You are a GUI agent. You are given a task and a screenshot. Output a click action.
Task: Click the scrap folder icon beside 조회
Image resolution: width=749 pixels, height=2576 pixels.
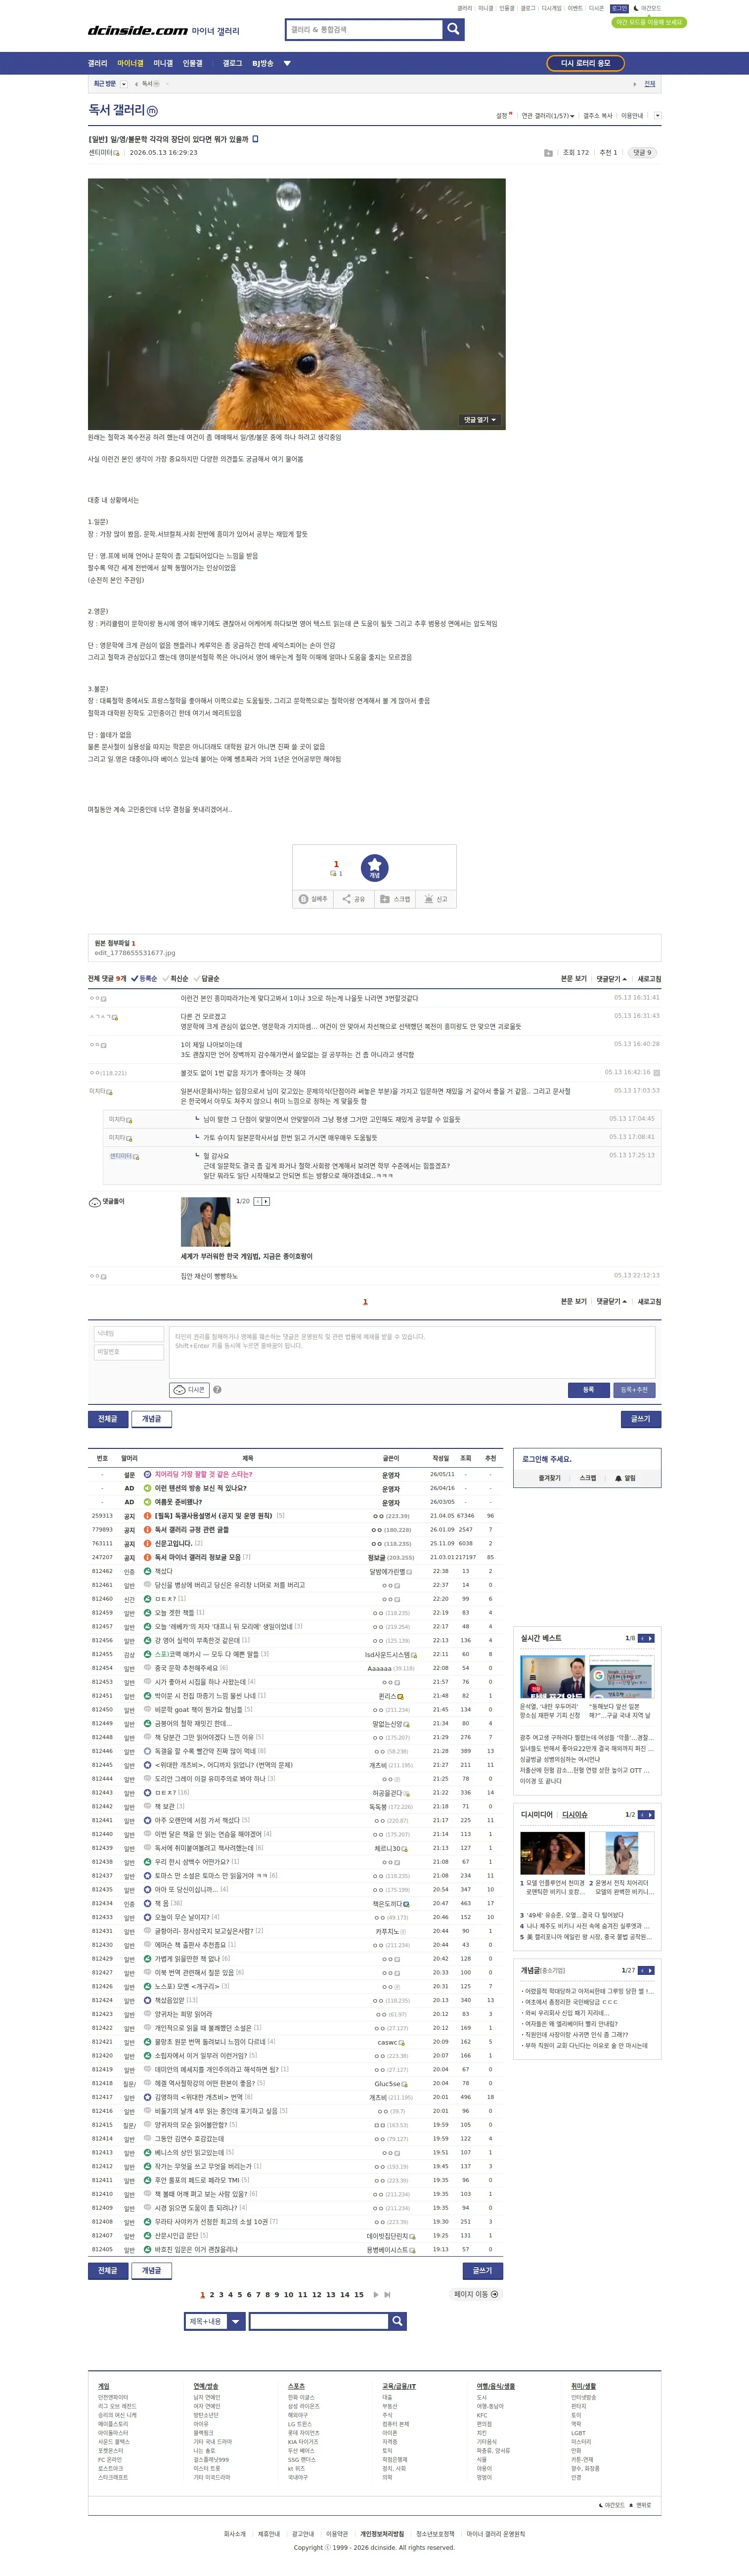pos(548,153)
